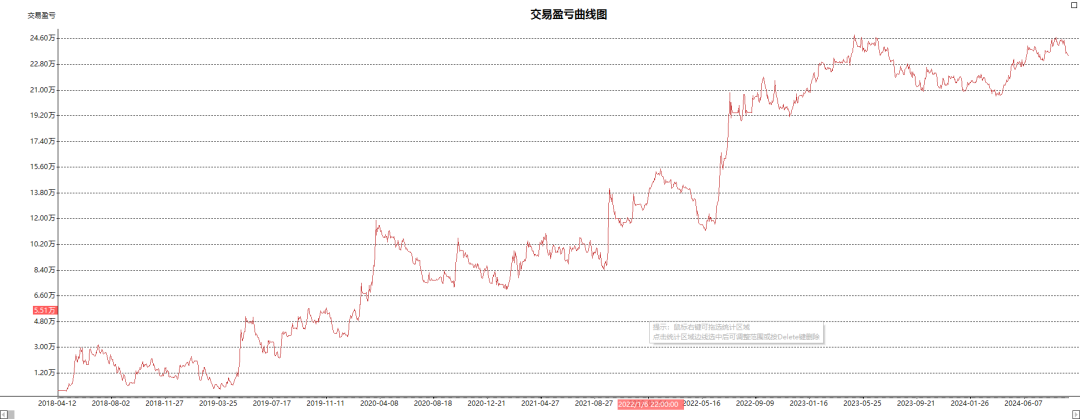
Task: Click the 2019-03-25 x-axis date label
Action: coord(219,404)
